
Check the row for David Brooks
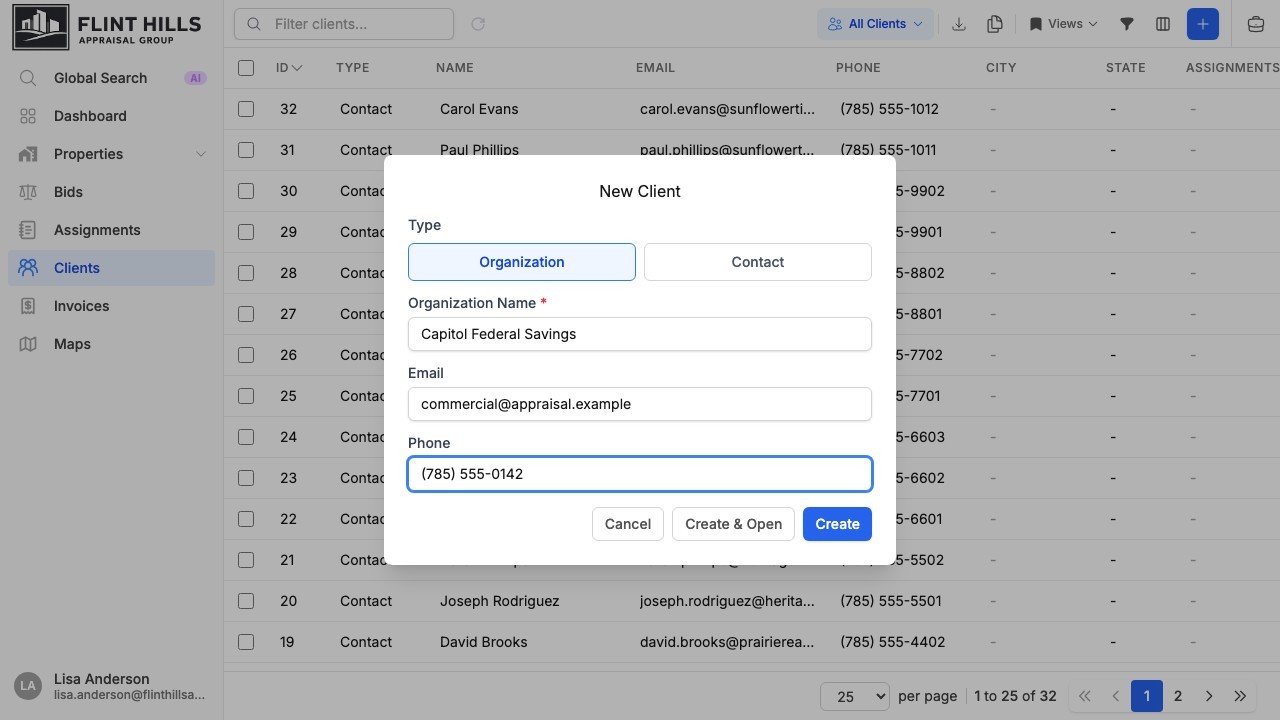click(x=246, y=642)
